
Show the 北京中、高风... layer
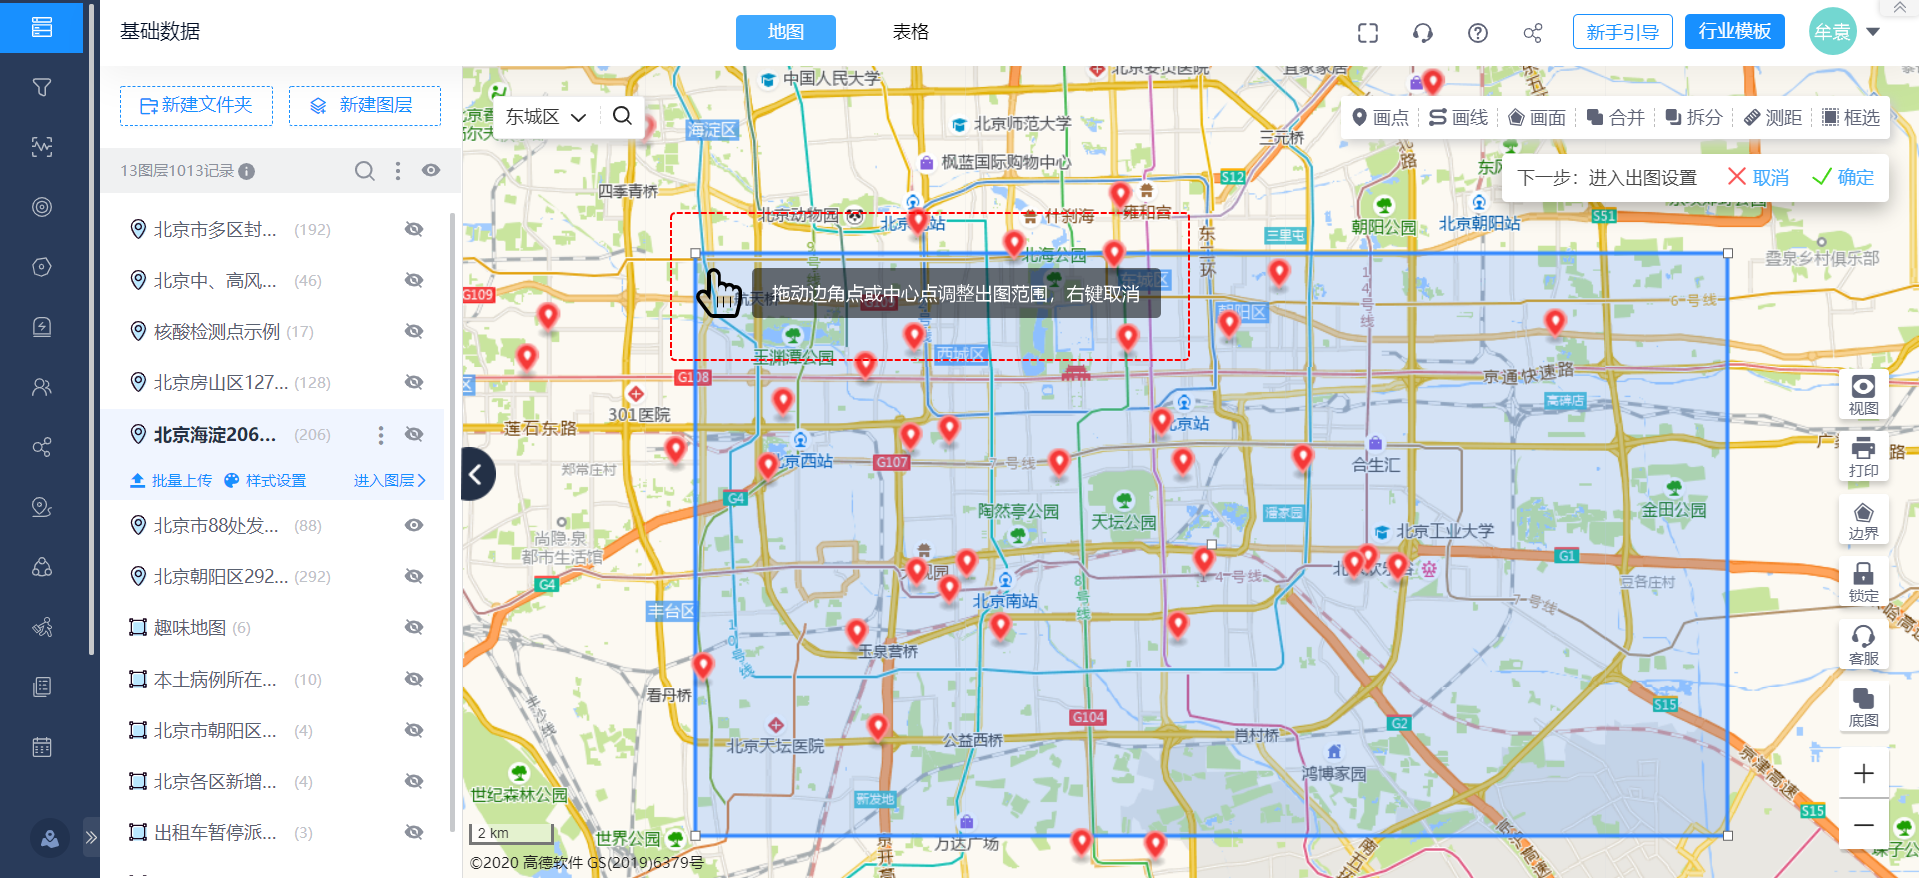coord(414,280)
